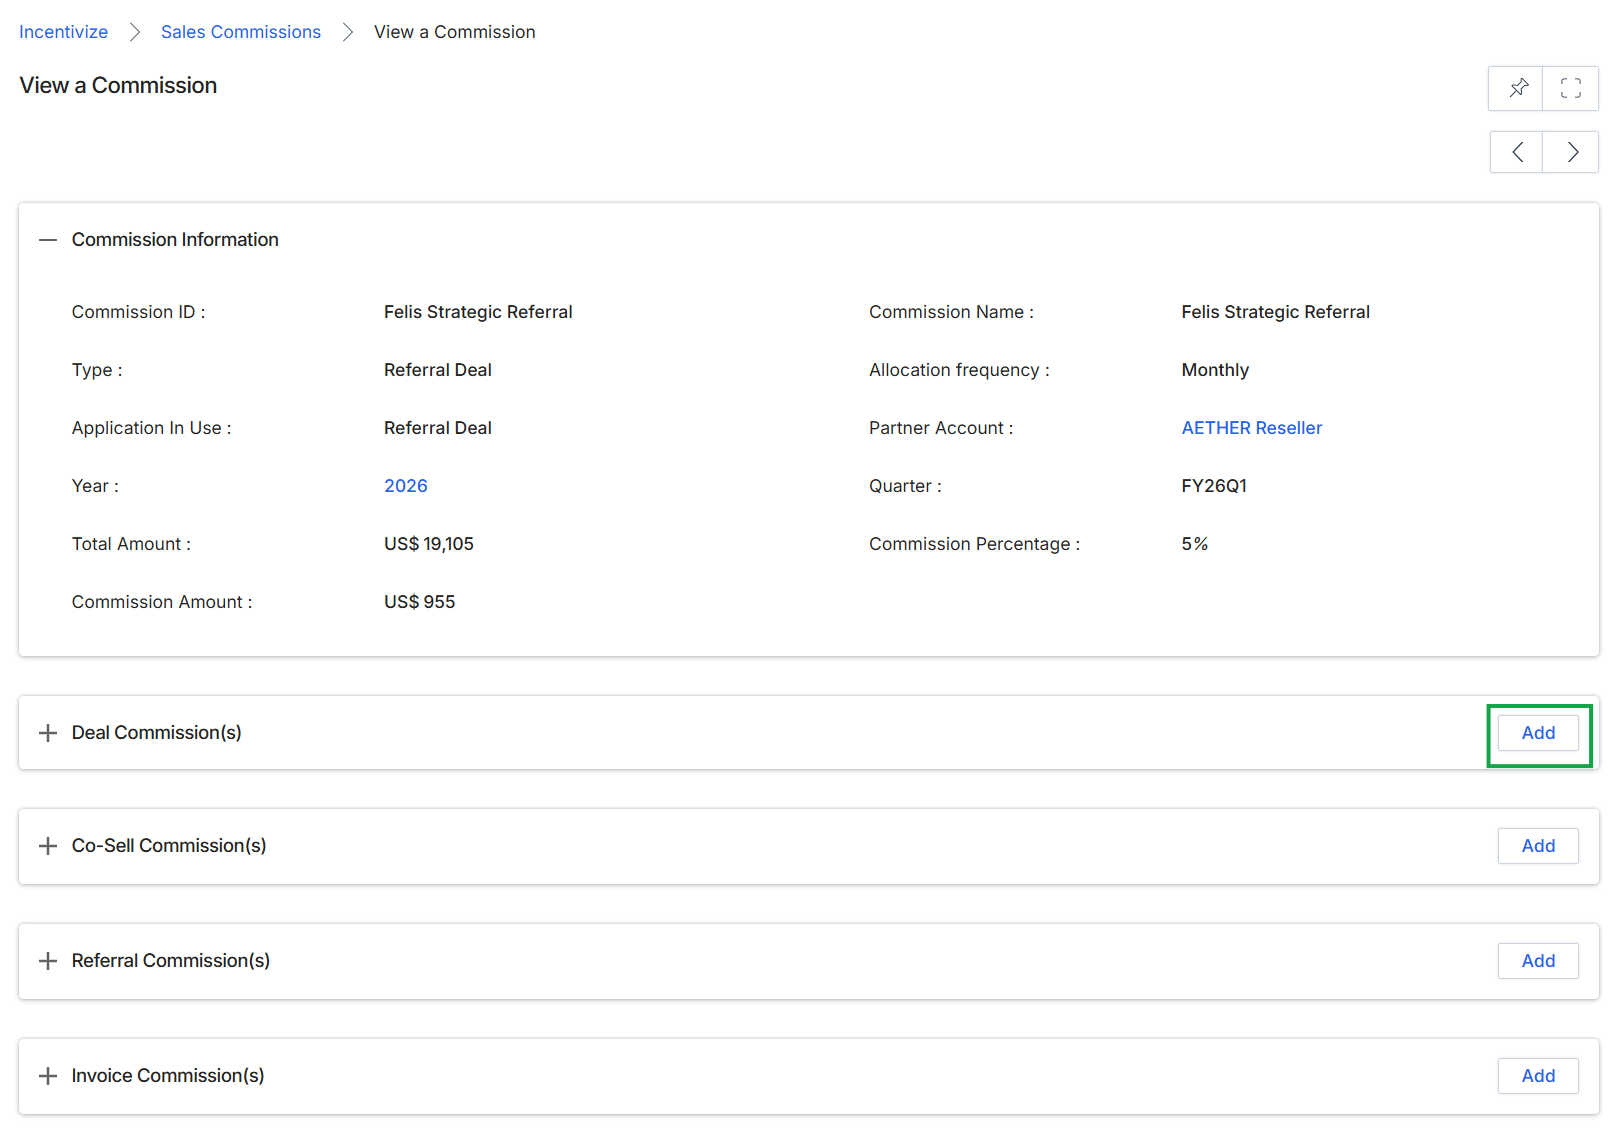Image resolution: width=1617 pixels, height=1144 pixels.
Task: Open the 2026 year link
Action: (x=406, y=486)
